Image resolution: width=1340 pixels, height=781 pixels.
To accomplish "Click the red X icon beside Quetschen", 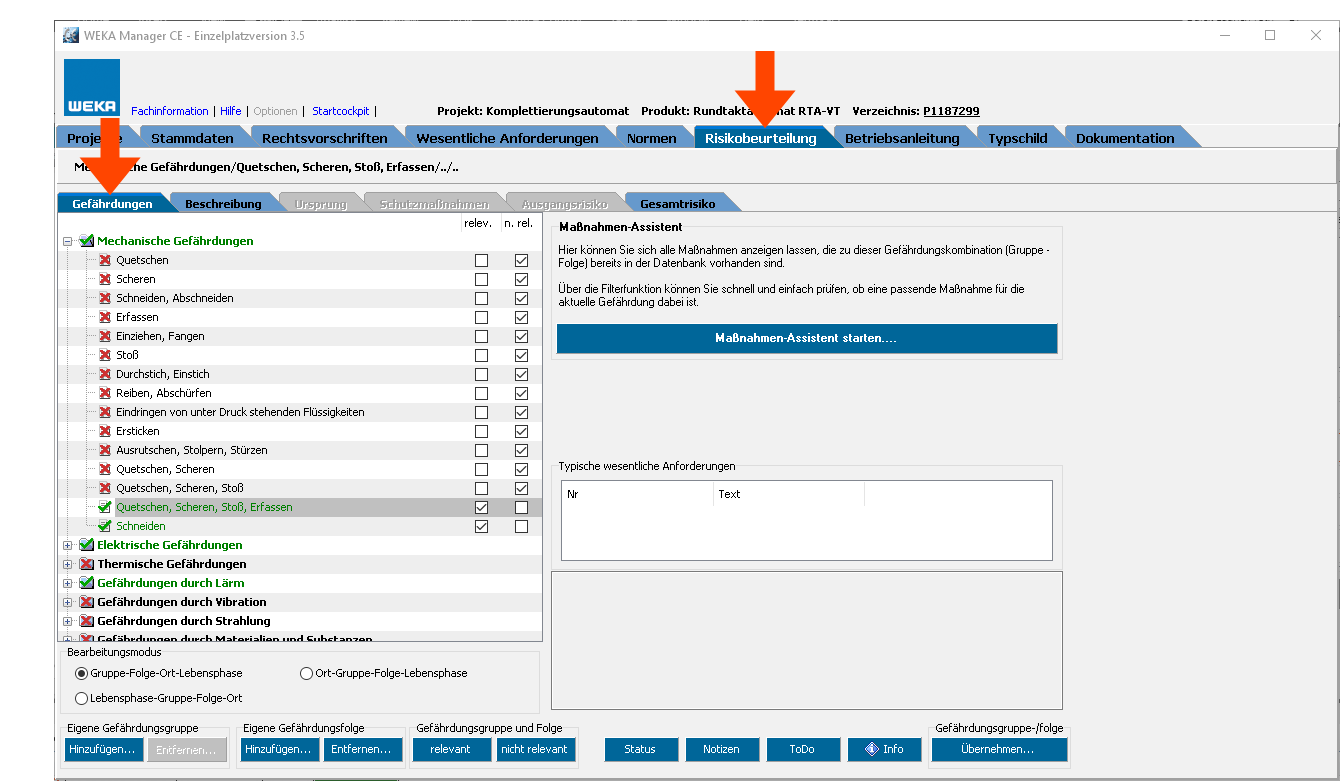I will click(105, 260).
